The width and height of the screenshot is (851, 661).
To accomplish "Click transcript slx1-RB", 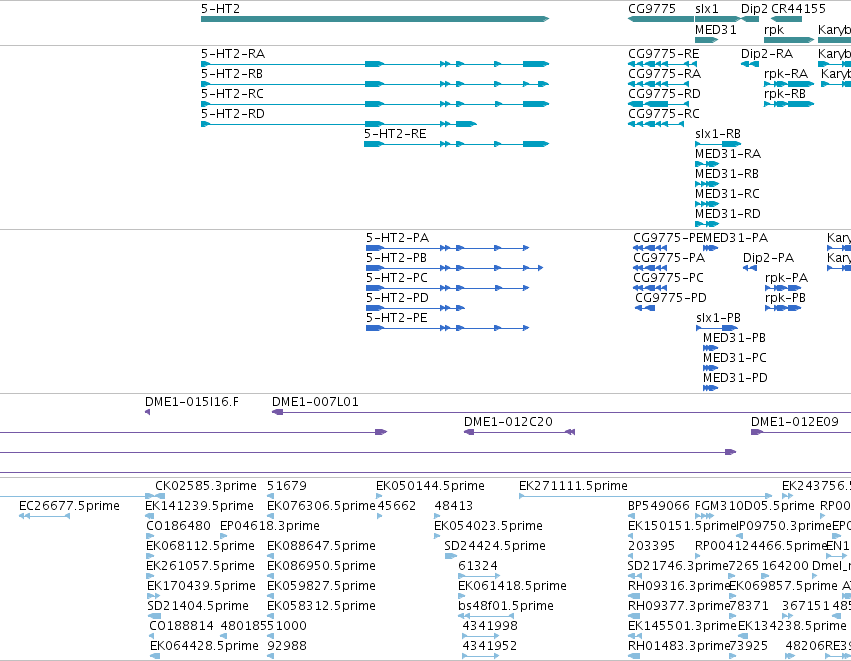I will tap(718, 144).
